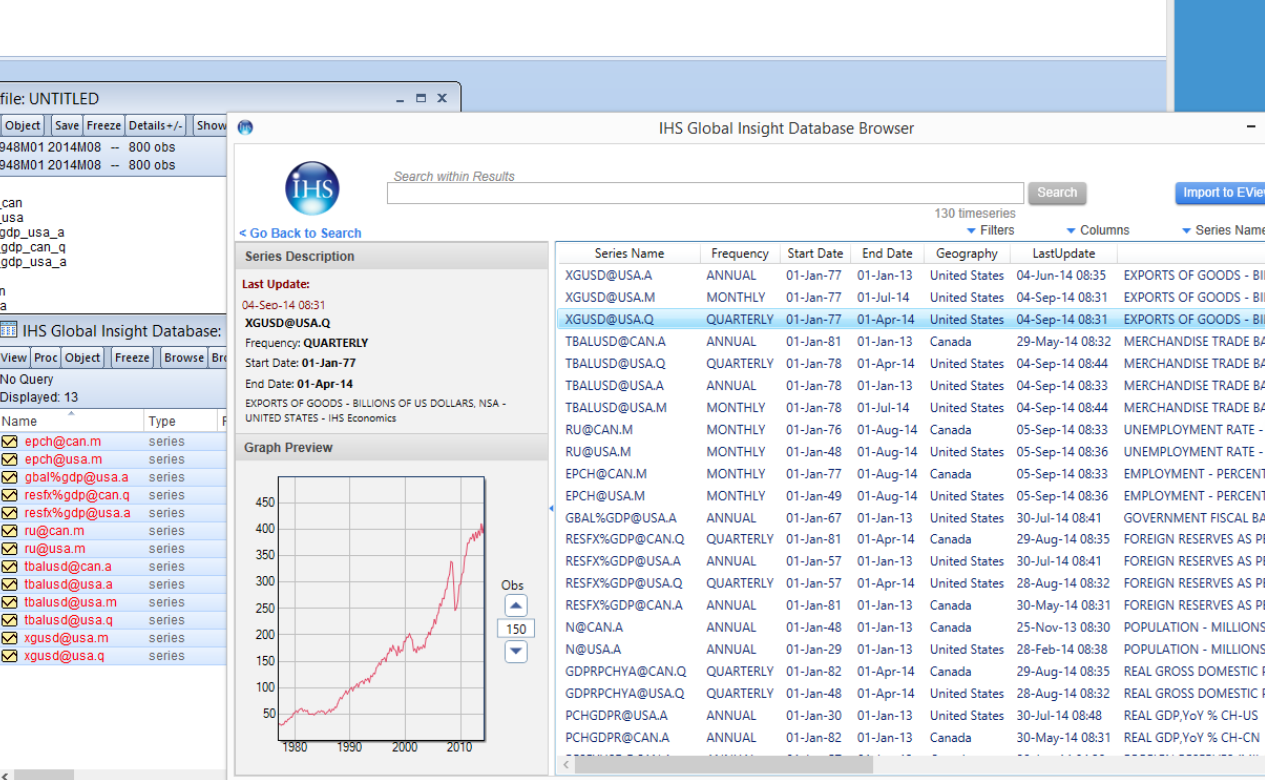Click Save in workfile toolbar
The image size is (1265, 780).
point(67,125)
